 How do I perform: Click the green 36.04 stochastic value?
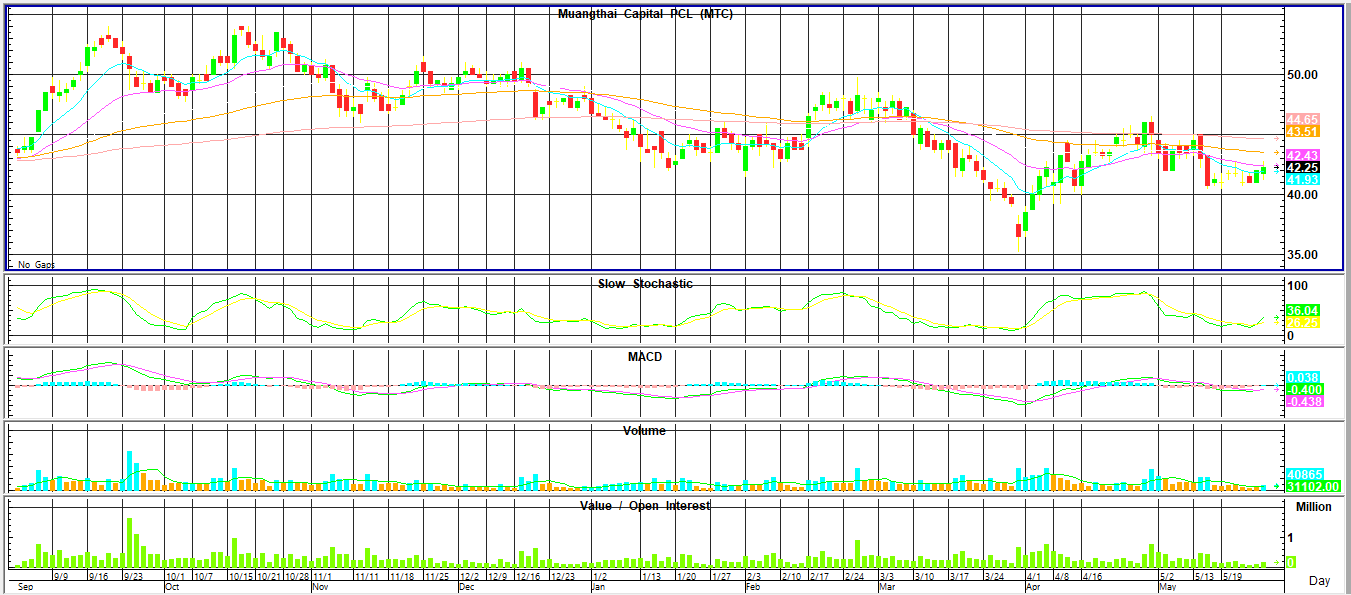pyautogui.click(x=1303, y=311)
